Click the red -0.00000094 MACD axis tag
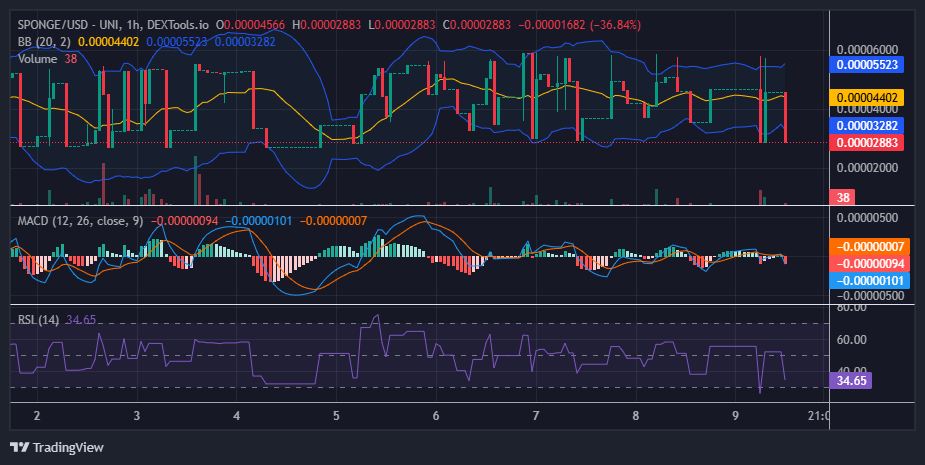Image resolution: width=925 pixels, height=465 pixels. [870, 263]
